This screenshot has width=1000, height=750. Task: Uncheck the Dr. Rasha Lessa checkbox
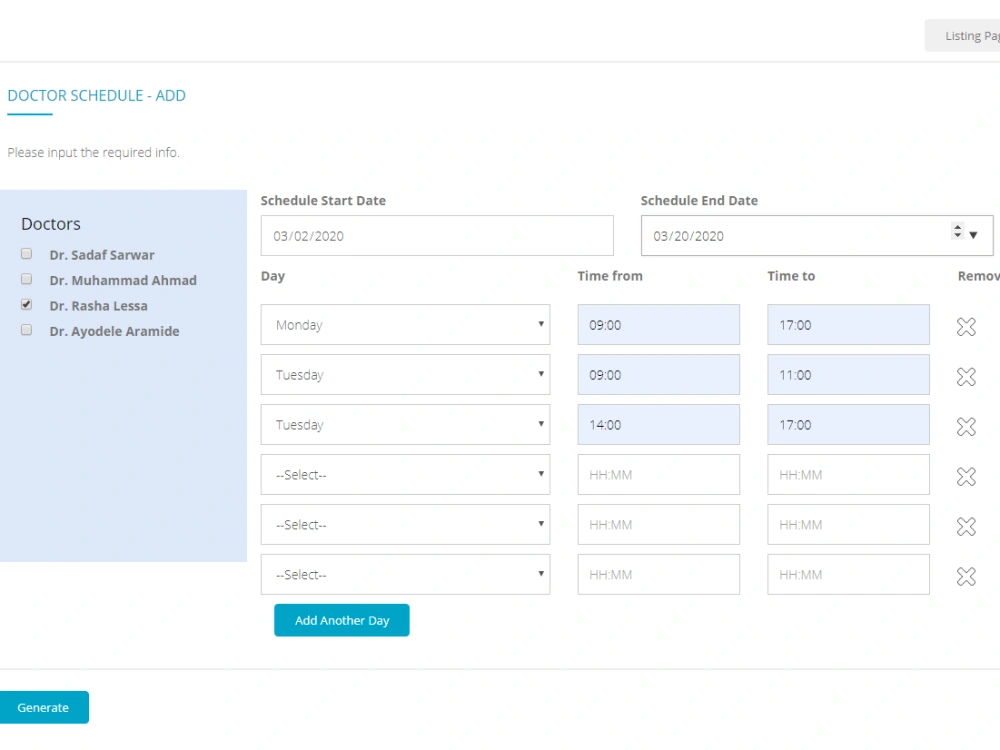click(x=26, y=304)
